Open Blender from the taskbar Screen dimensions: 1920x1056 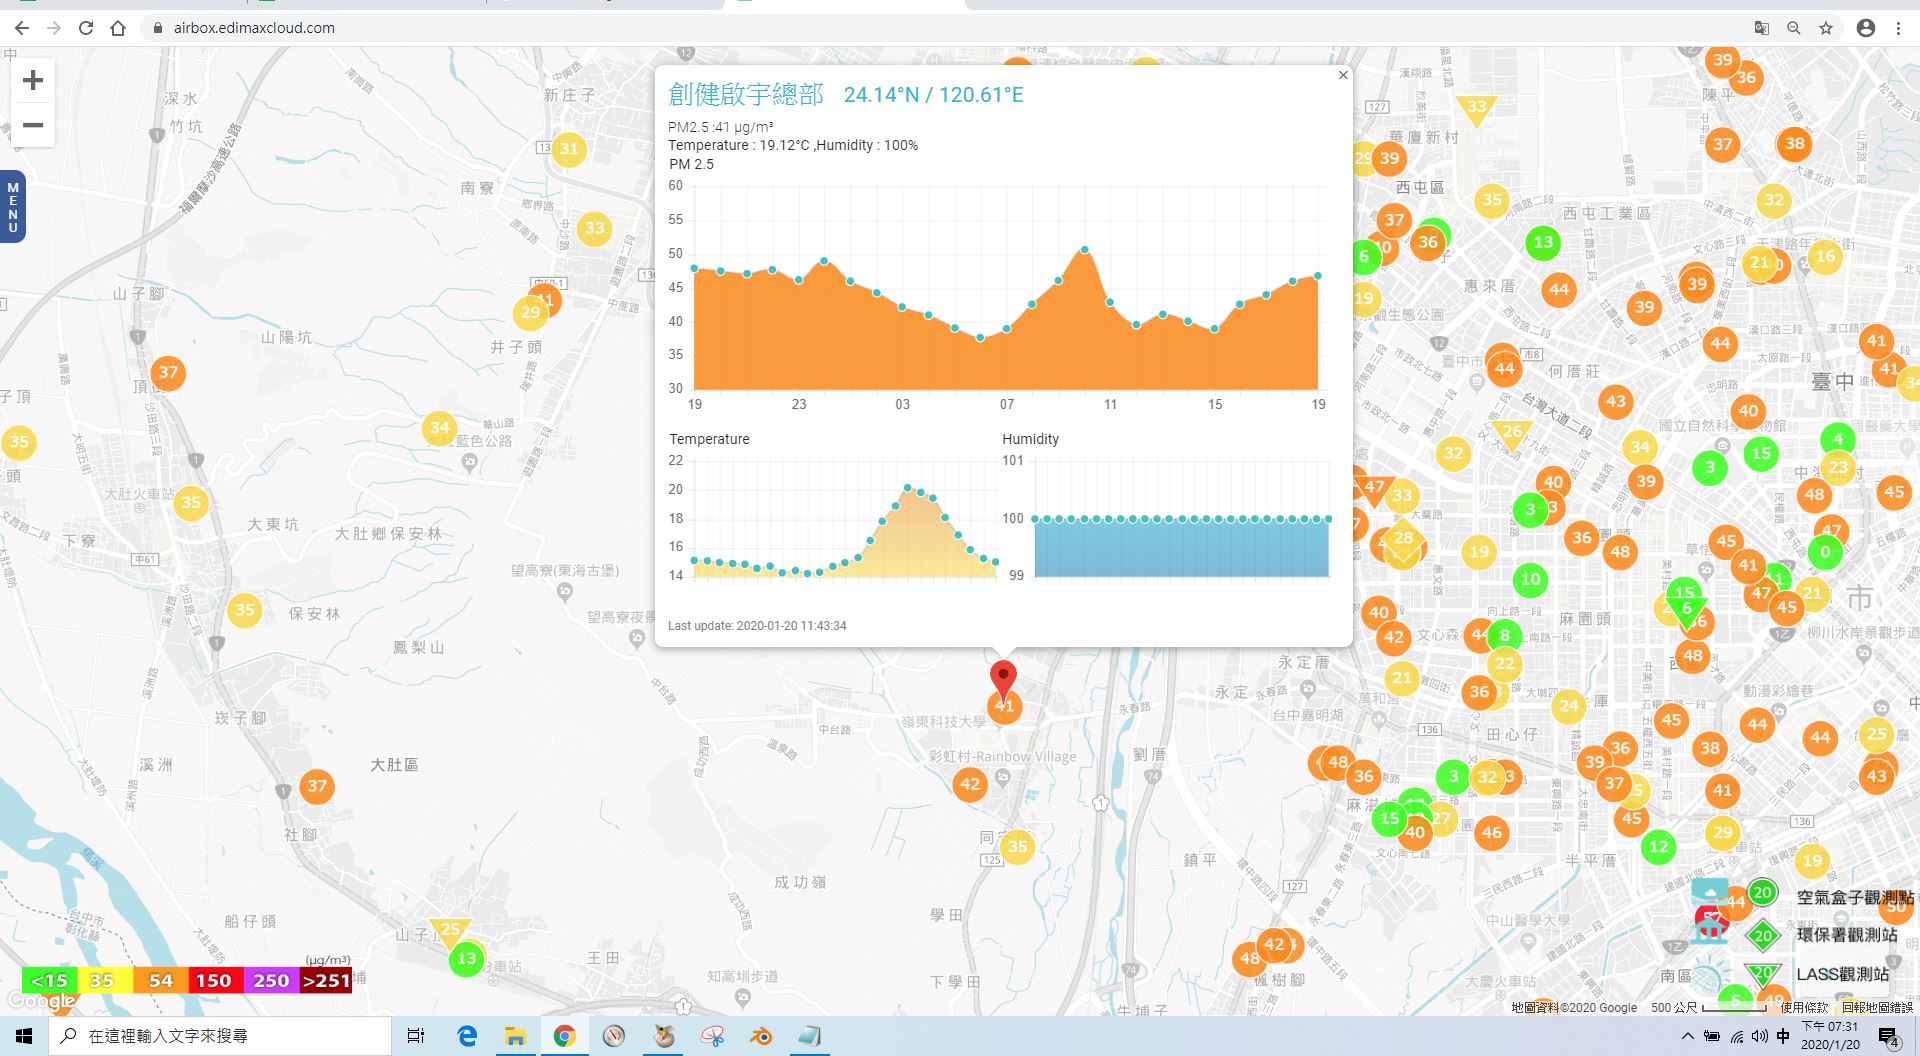[761, 1036]
